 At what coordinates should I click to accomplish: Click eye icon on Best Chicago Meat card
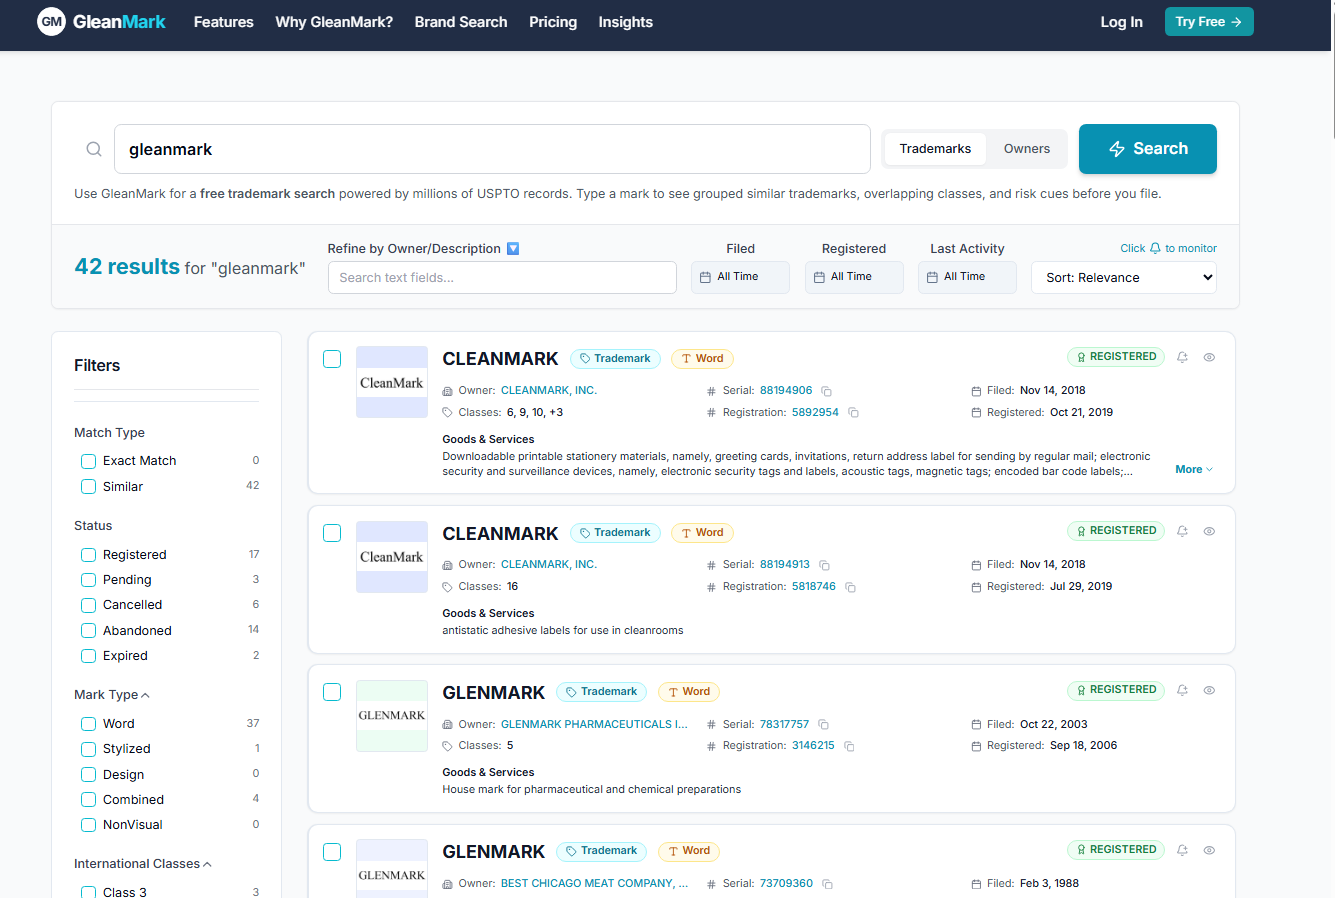tap(1209, 850)
